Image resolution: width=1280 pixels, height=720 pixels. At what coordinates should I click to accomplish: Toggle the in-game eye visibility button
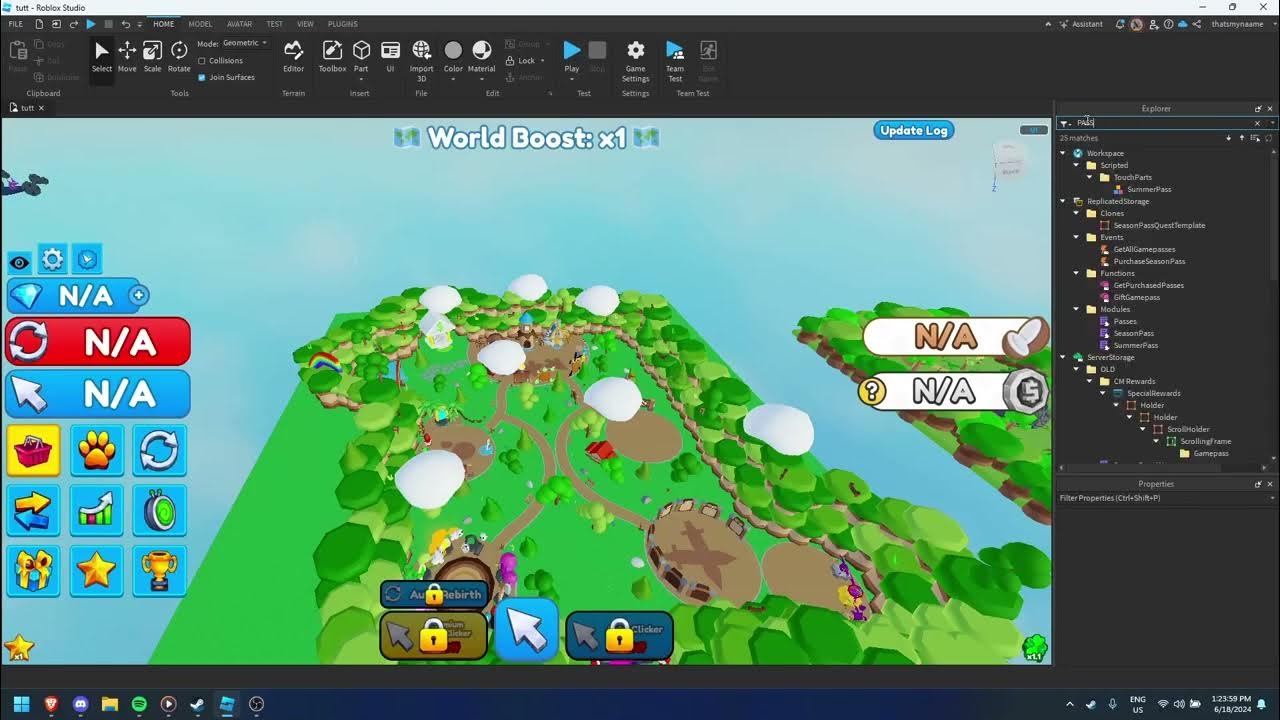19,263
